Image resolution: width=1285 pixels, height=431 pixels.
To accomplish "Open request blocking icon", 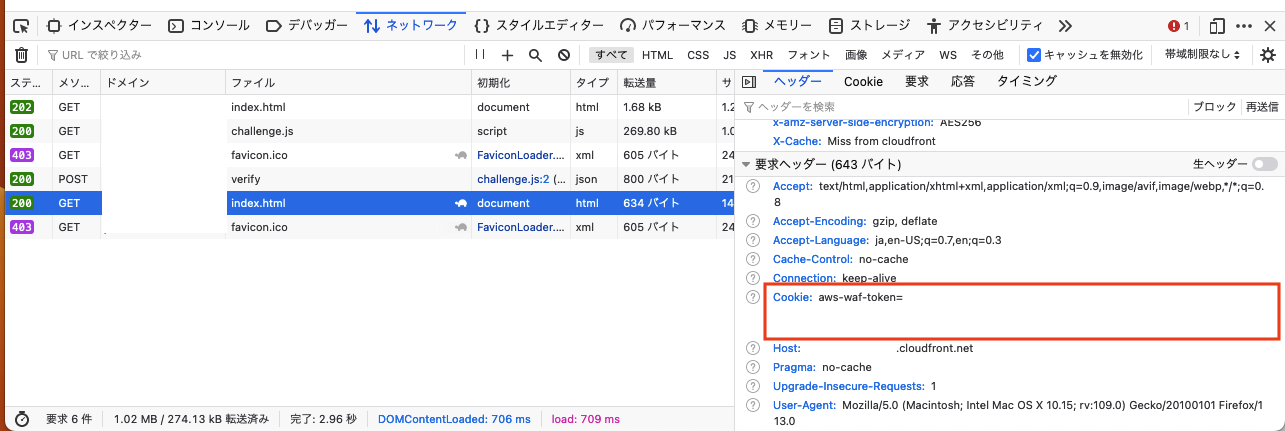I will [563, 55].
